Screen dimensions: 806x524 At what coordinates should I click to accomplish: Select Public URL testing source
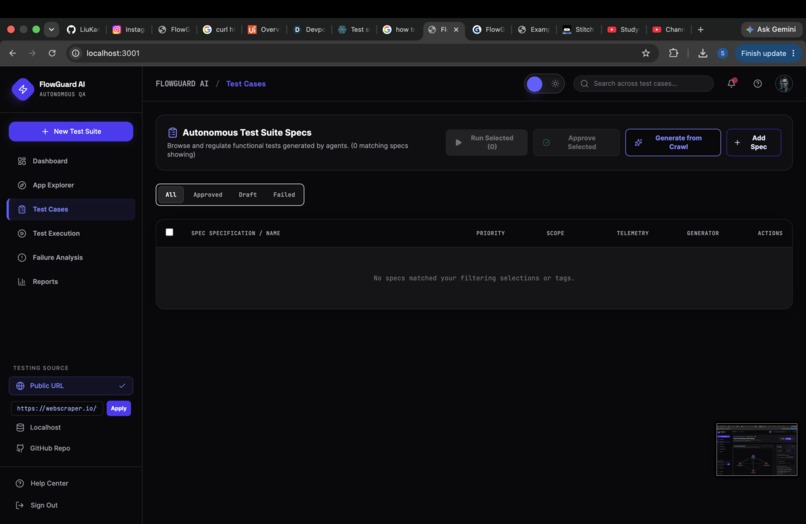[71, 386]
